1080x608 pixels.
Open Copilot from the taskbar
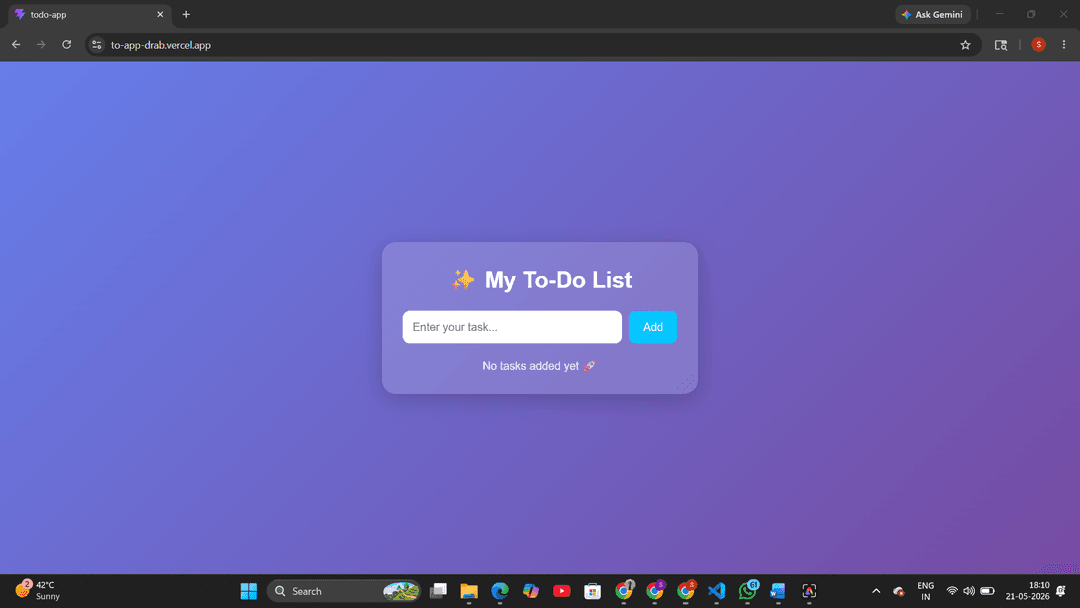pyautogui.click(x=531, y=591)
